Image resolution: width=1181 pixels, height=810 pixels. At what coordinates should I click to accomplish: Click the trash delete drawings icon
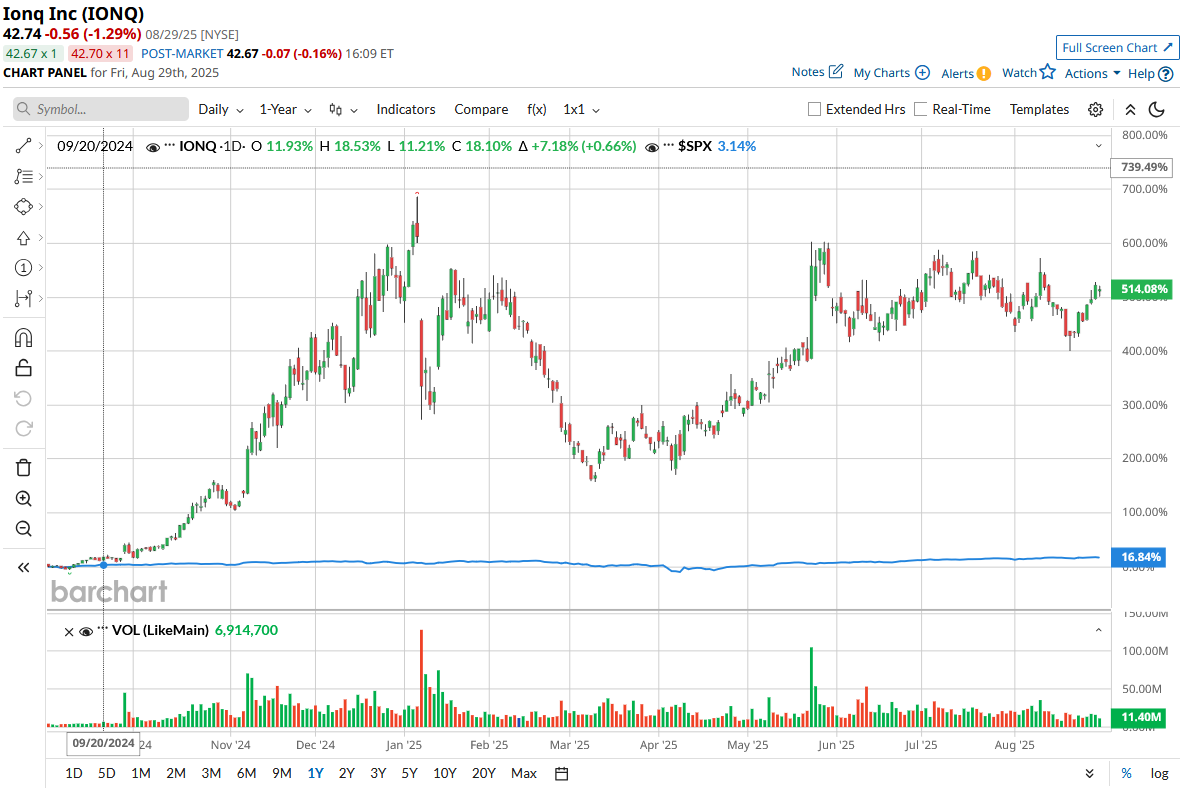(23, 467)
